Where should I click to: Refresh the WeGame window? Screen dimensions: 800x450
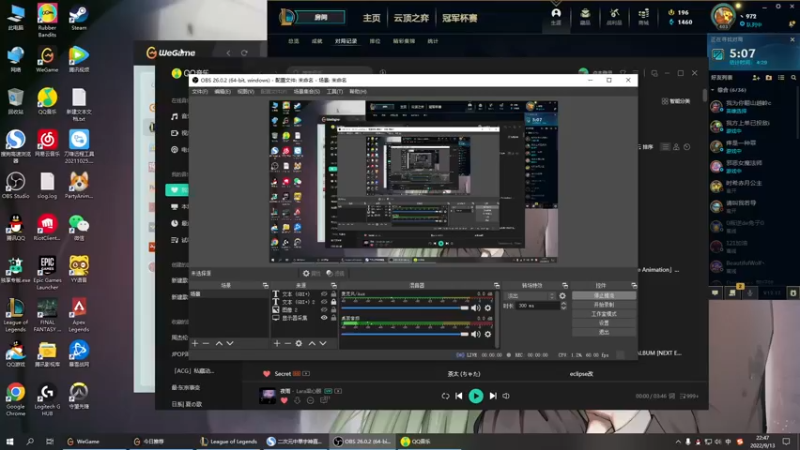[244, 53]
